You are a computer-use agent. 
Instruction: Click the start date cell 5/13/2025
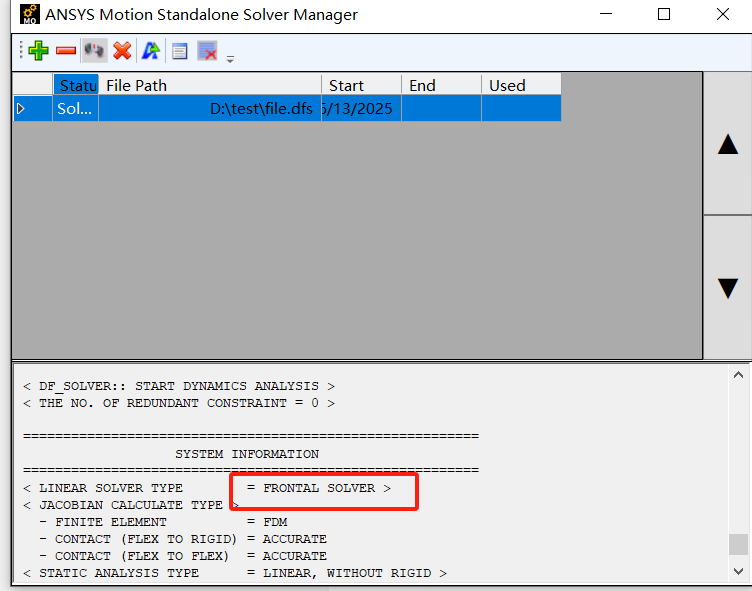coord(361,108)
